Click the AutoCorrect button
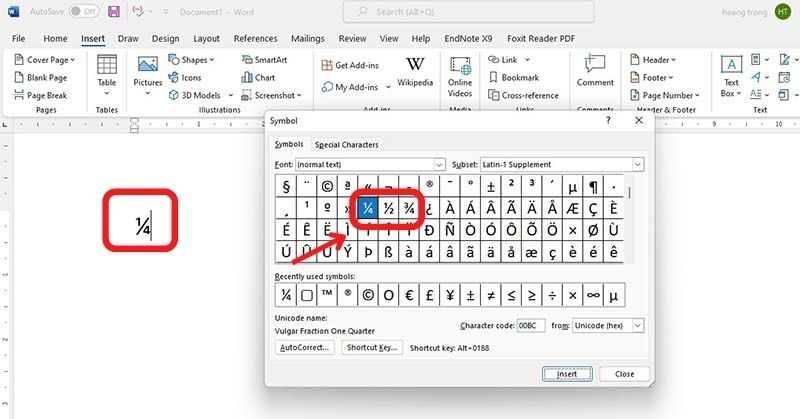Viewport: 800px width, 419px height. [x=305, y=348]
